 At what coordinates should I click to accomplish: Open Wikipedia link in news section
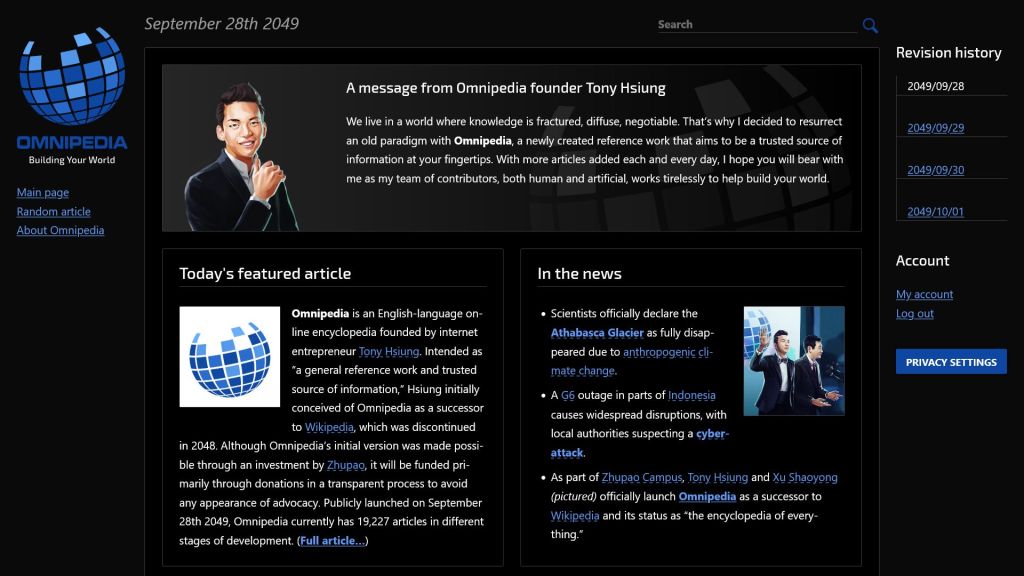(x=575, y=515)
